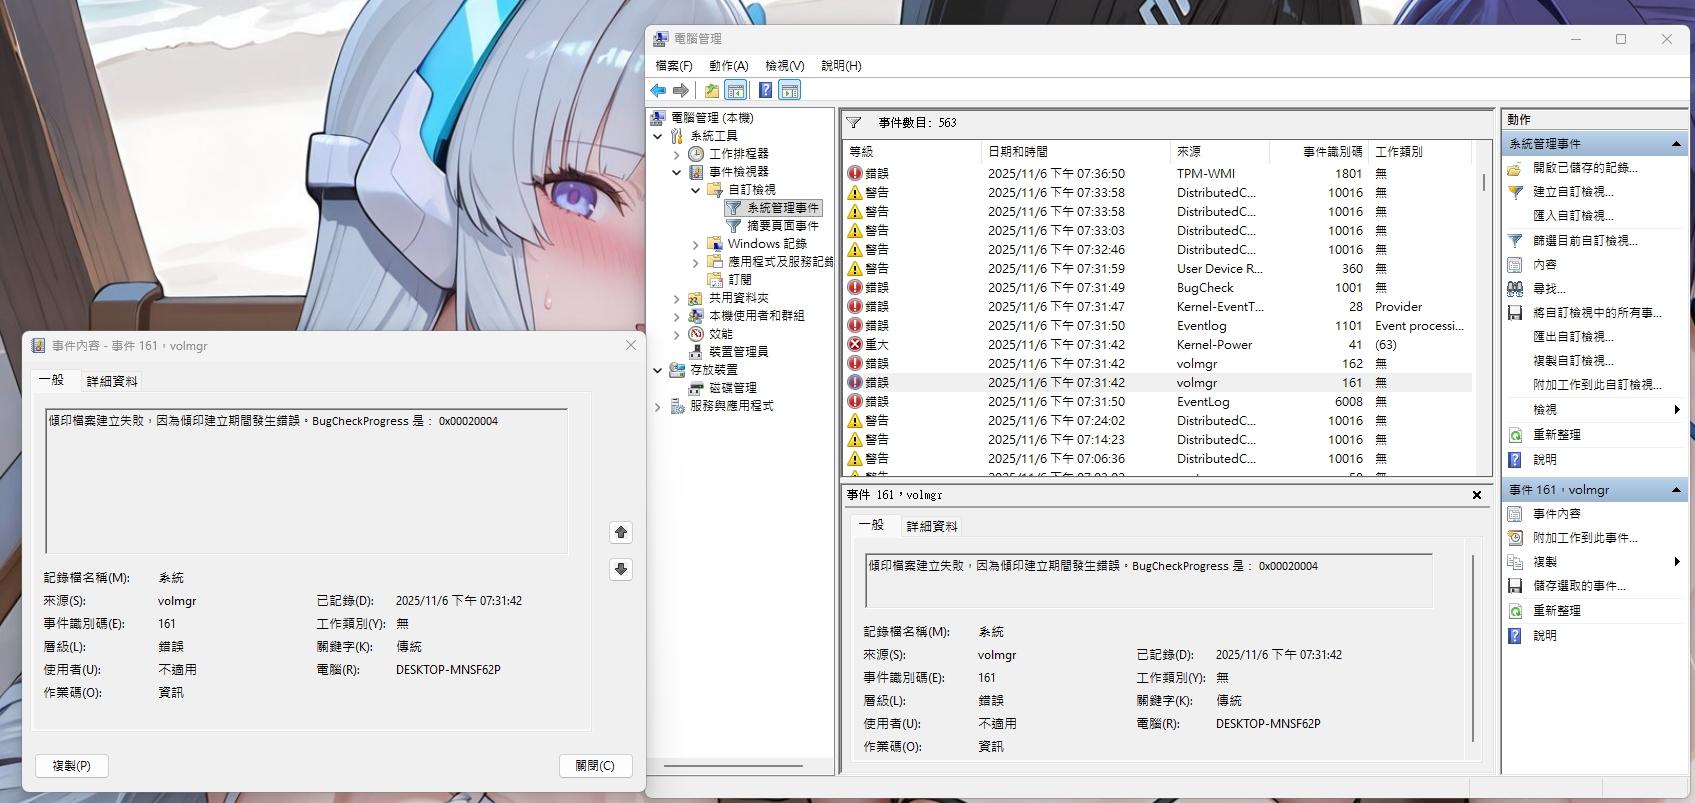1695x803 pixels.
Task: Click the up-one-level folder toolbar icon
Action: [x=711, y=91]
